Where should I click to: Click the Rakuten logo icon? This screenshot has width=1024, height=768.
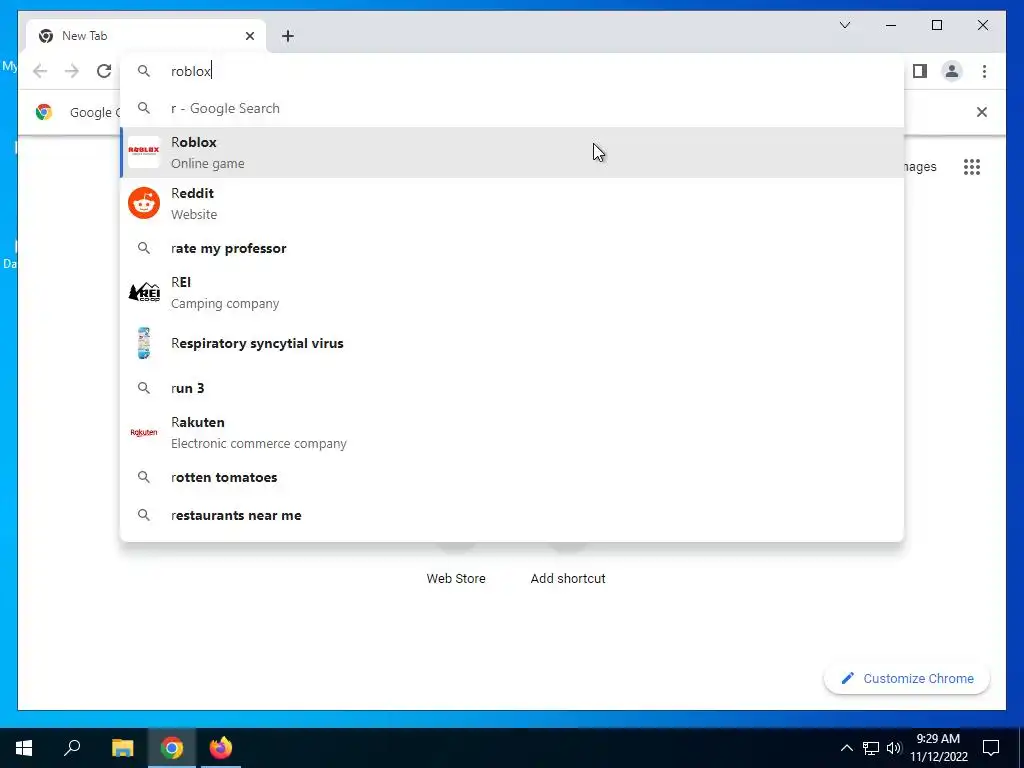tap(144, 432)
